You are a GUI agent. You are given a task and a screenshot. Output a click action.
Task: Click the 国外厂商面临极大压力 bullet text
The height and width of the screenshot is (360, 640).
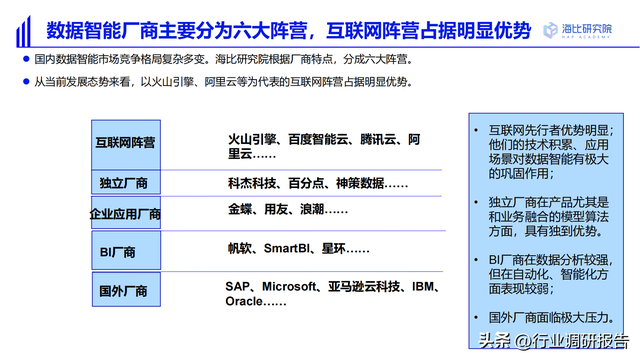[551, 318]
